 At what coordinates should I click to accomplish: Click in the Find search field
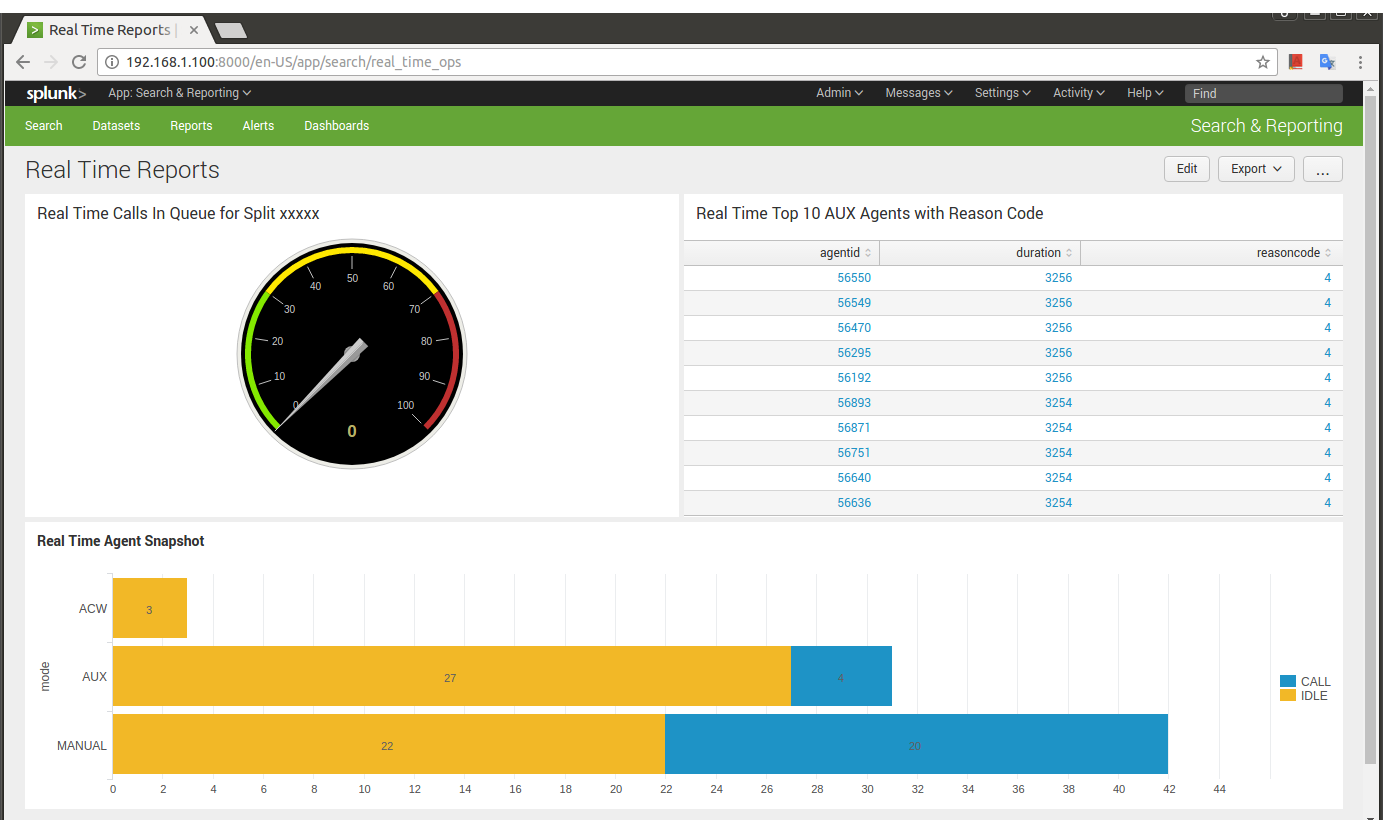click(1263, 93)
